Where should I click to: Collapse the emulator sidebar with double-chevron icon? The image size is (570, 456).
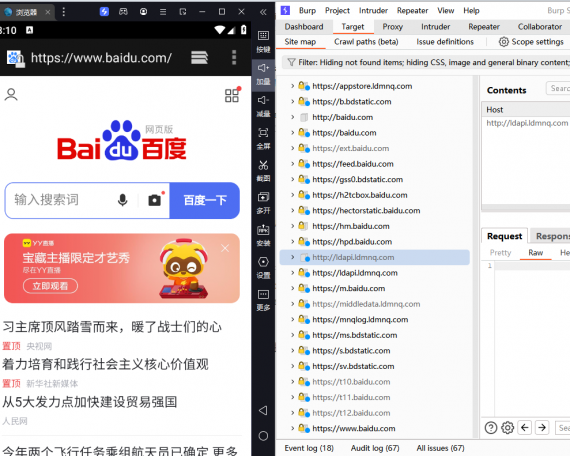(263, 12)
